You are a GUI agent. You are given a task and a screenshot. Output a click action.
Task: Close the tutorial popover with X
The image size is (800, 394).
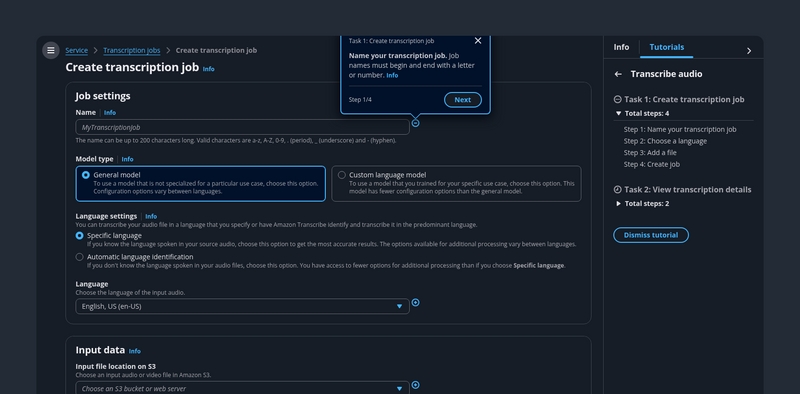(478, 41)
